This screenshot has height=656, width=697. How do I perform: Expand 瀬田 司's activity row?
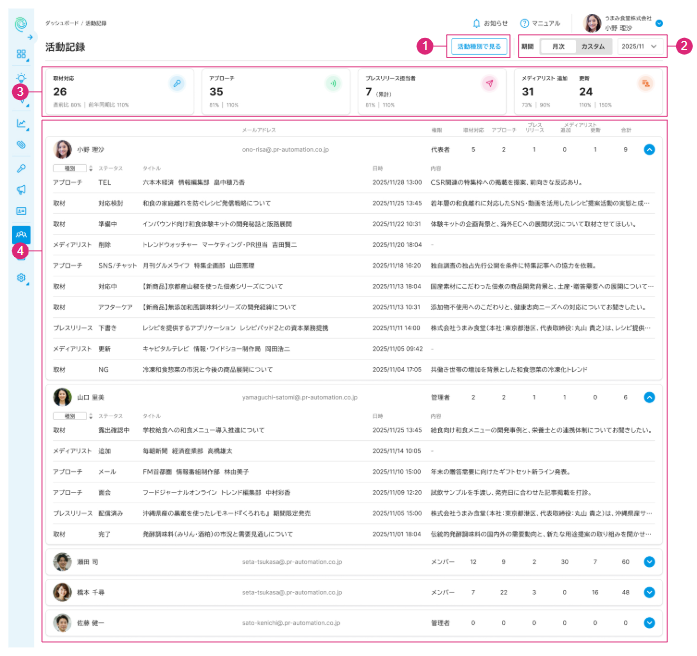pos(649,563)
